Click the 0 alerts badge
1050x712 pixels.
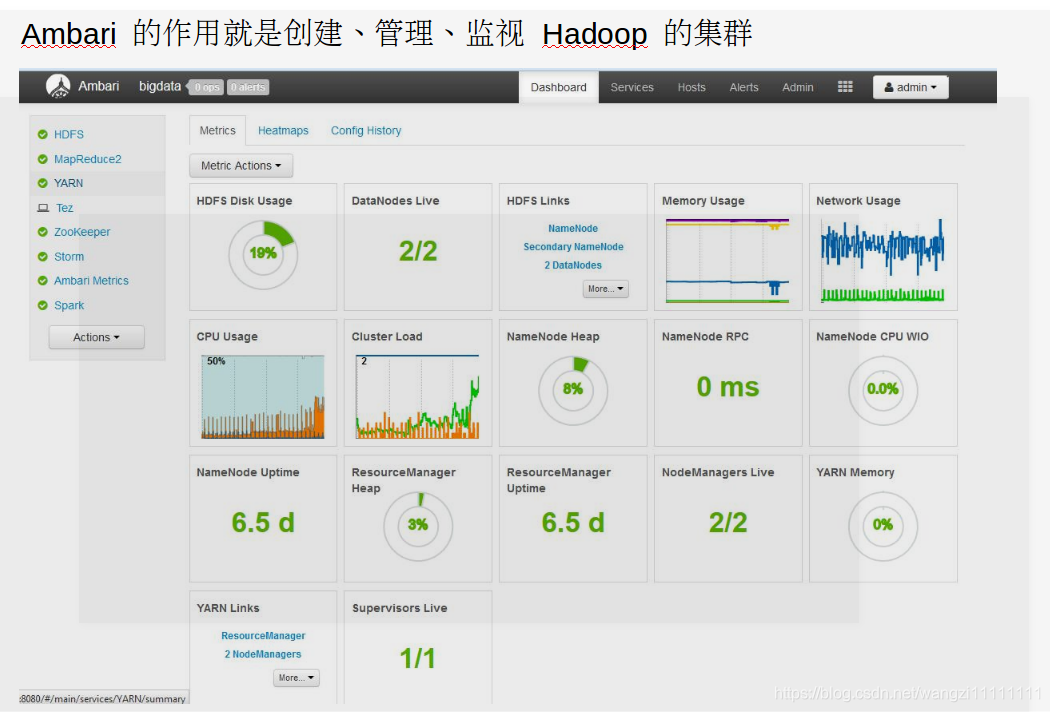[x=248, y=87]
